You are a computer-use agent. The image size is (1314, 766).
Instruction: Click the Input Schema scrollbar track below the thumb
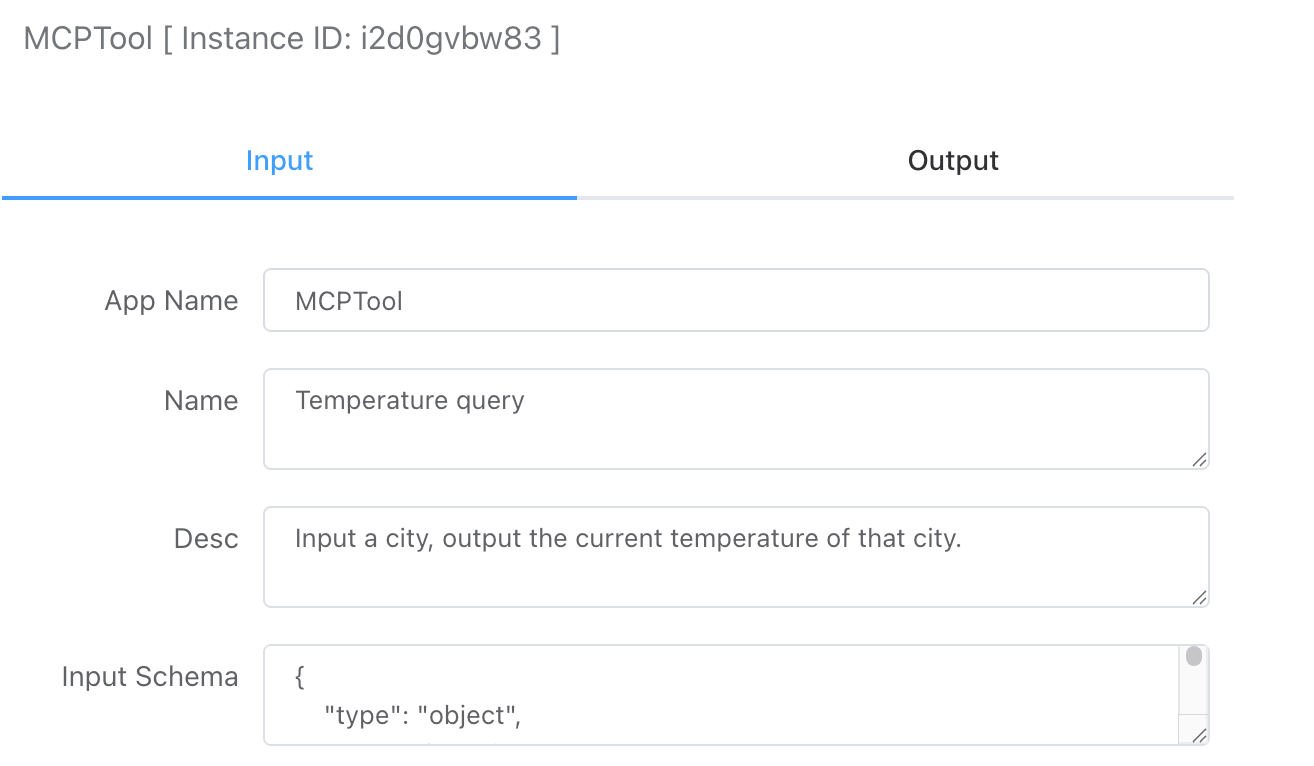pyautogui.click(x=1193, y=695)
